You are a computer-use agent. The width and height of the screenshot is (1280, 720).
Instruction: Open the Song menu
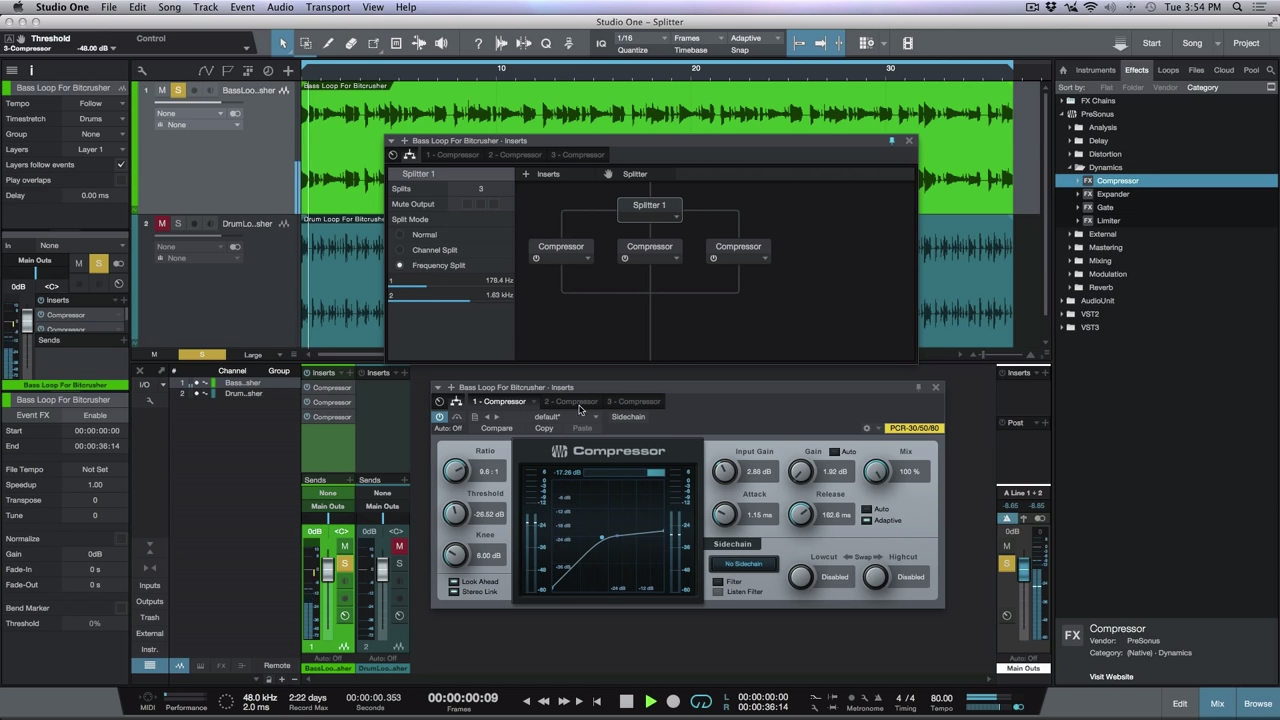169,7
